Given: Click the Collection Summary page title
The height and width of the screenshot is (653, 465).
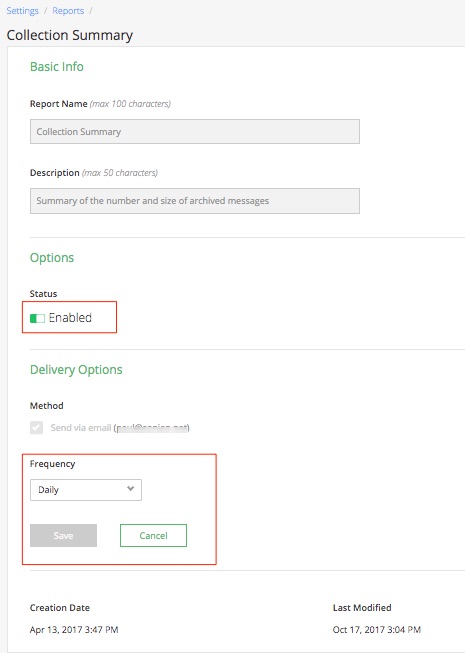Looking at the screenshot, I should [70, 35].
